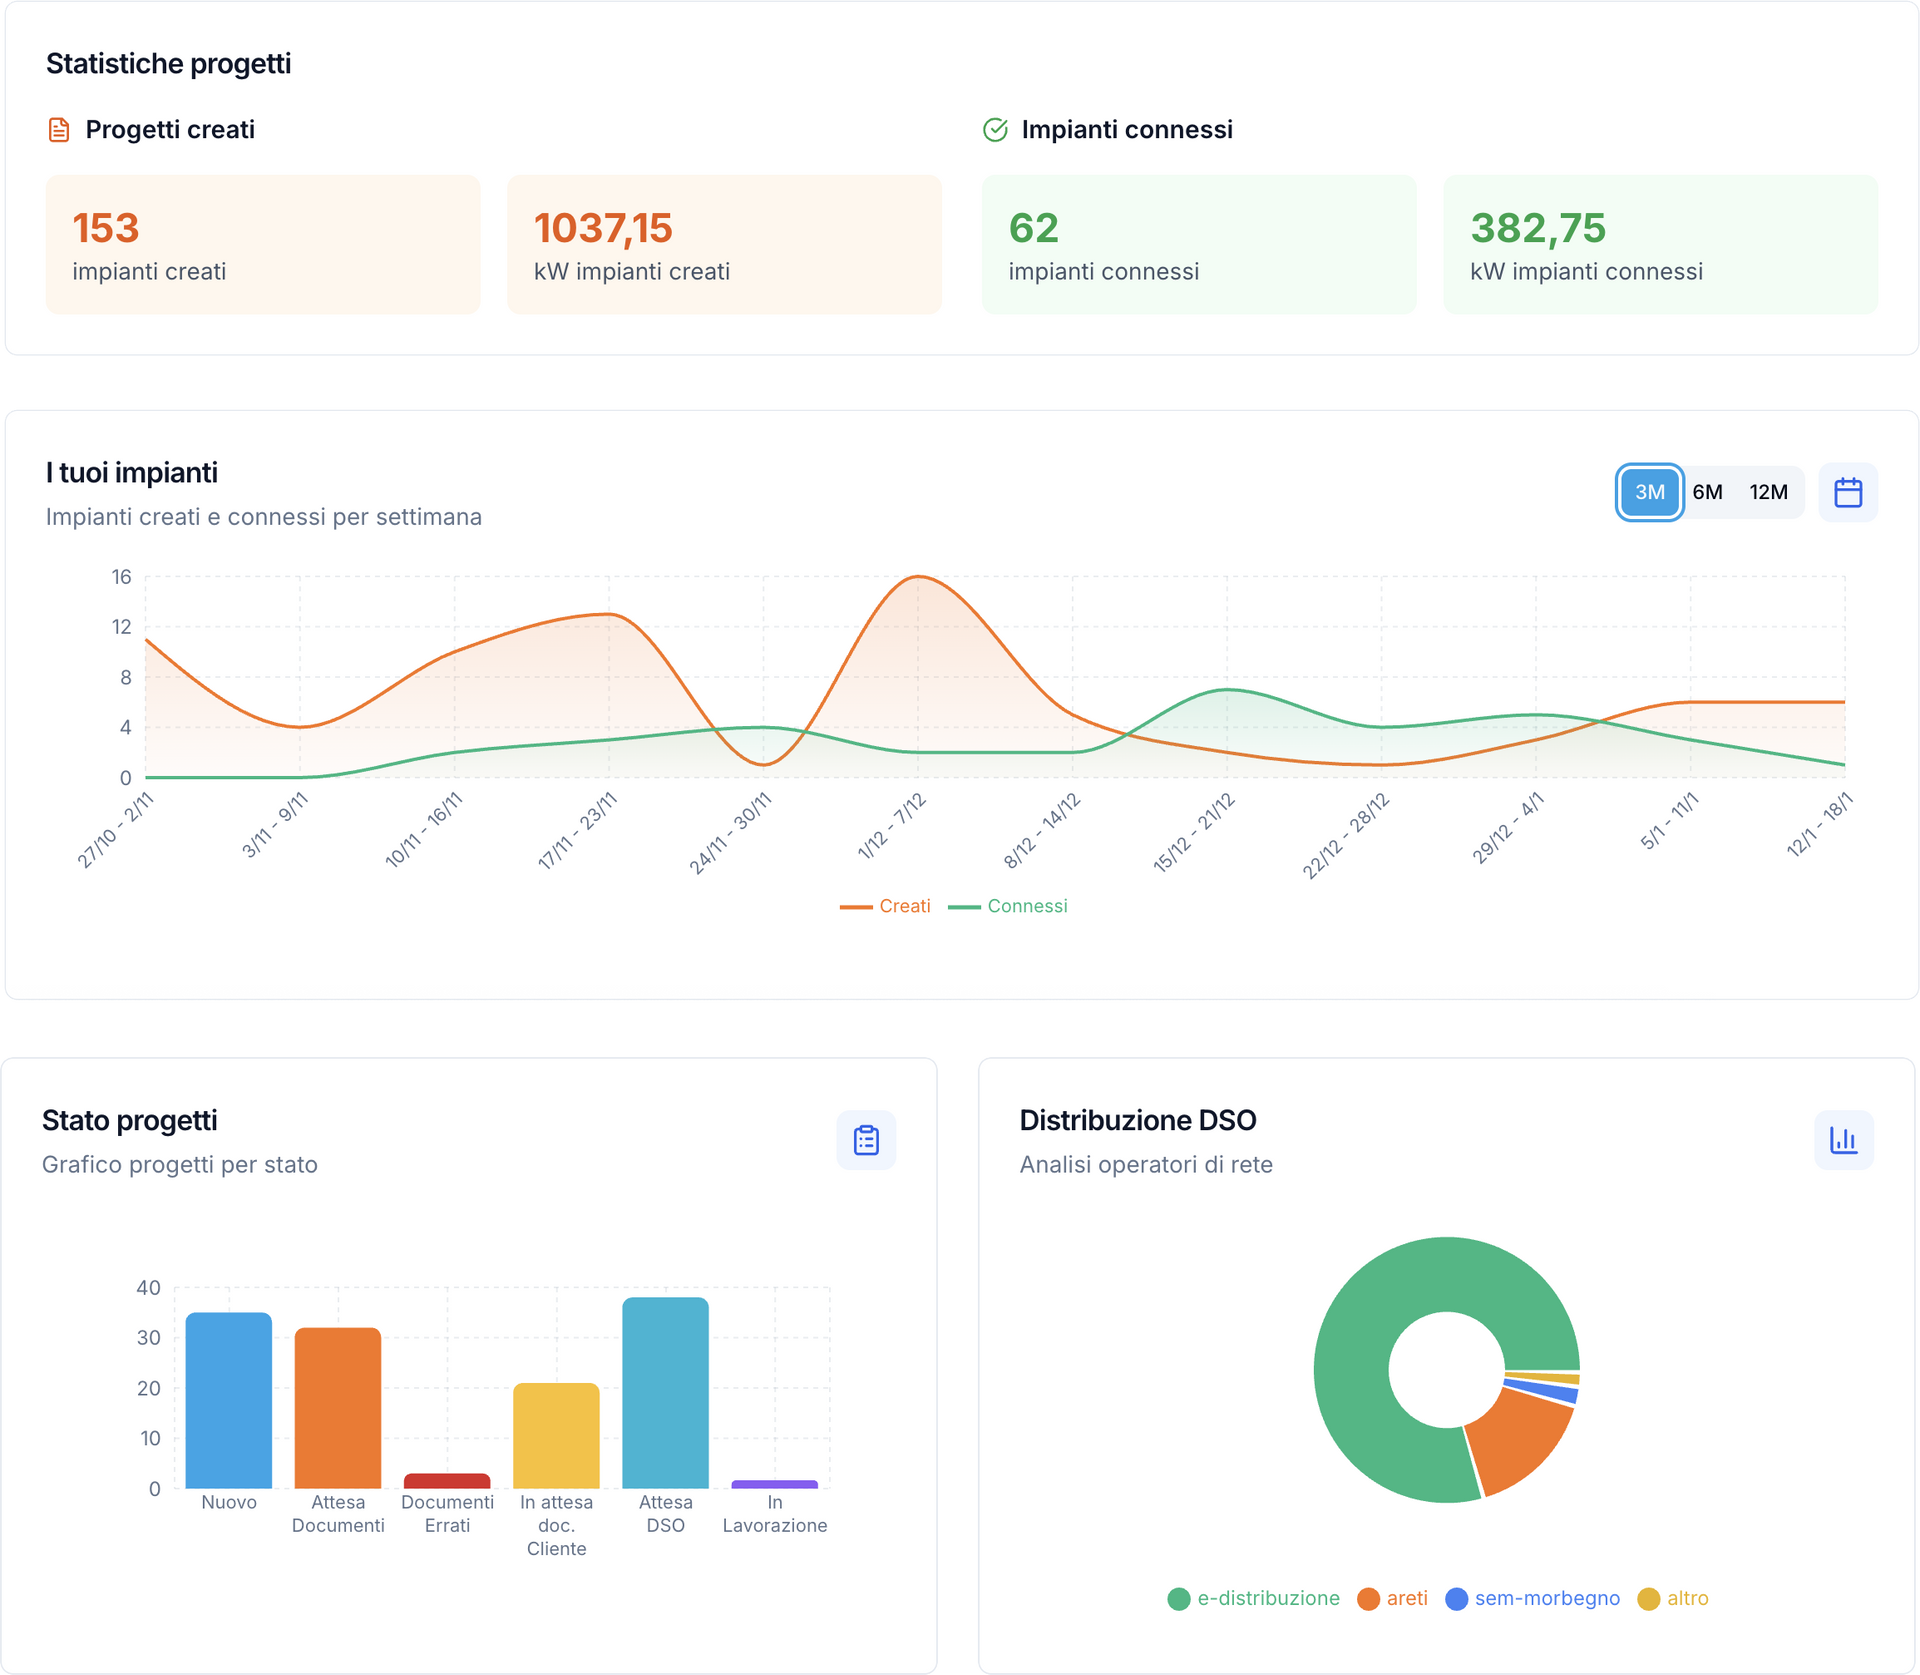The image size is (1920, 1675).
Task: Click the document icon beside Progetti creati
Action: (59, 130)
